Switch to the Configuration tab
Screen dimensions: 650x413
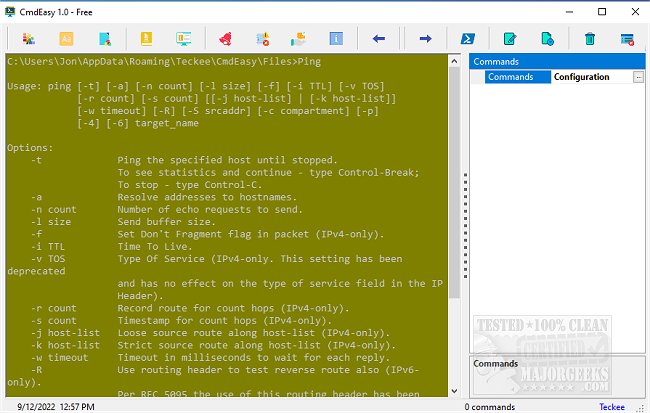tap(582, 77)
